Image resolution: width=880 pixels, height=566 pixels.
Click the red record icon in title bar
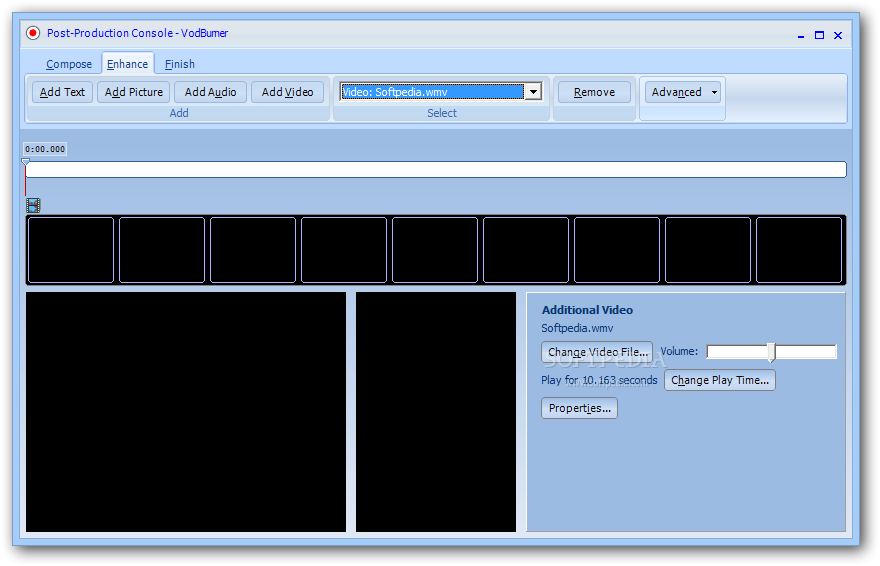click(33, 33)
